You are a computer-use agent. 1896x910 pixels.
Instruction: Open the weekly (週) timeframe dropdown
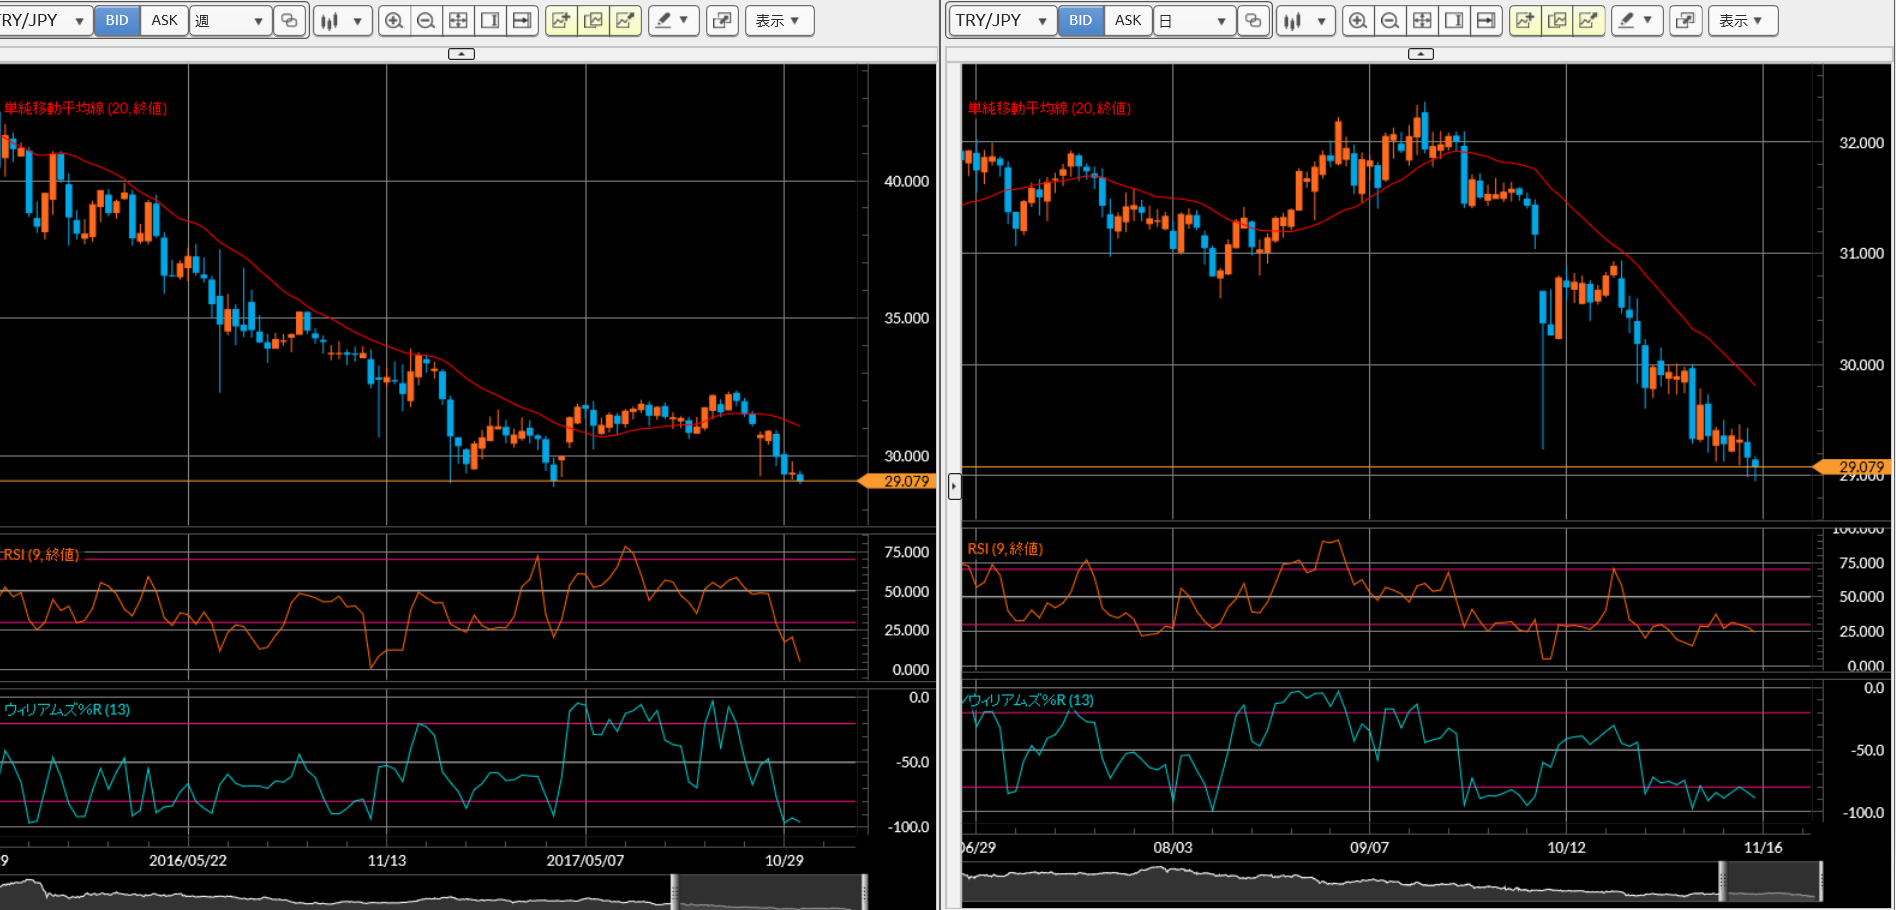(231, 20)
